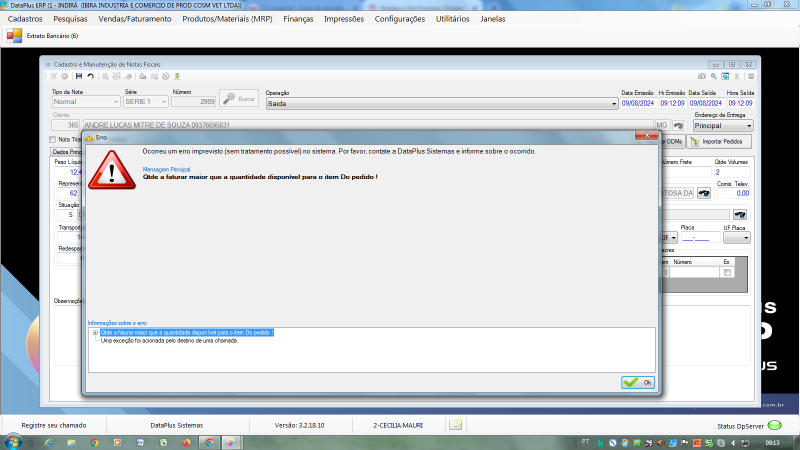Click the greyed circle-slash cancel toolbar icon
The height and width of the screenshot is (450, 800).
point(166,77)
